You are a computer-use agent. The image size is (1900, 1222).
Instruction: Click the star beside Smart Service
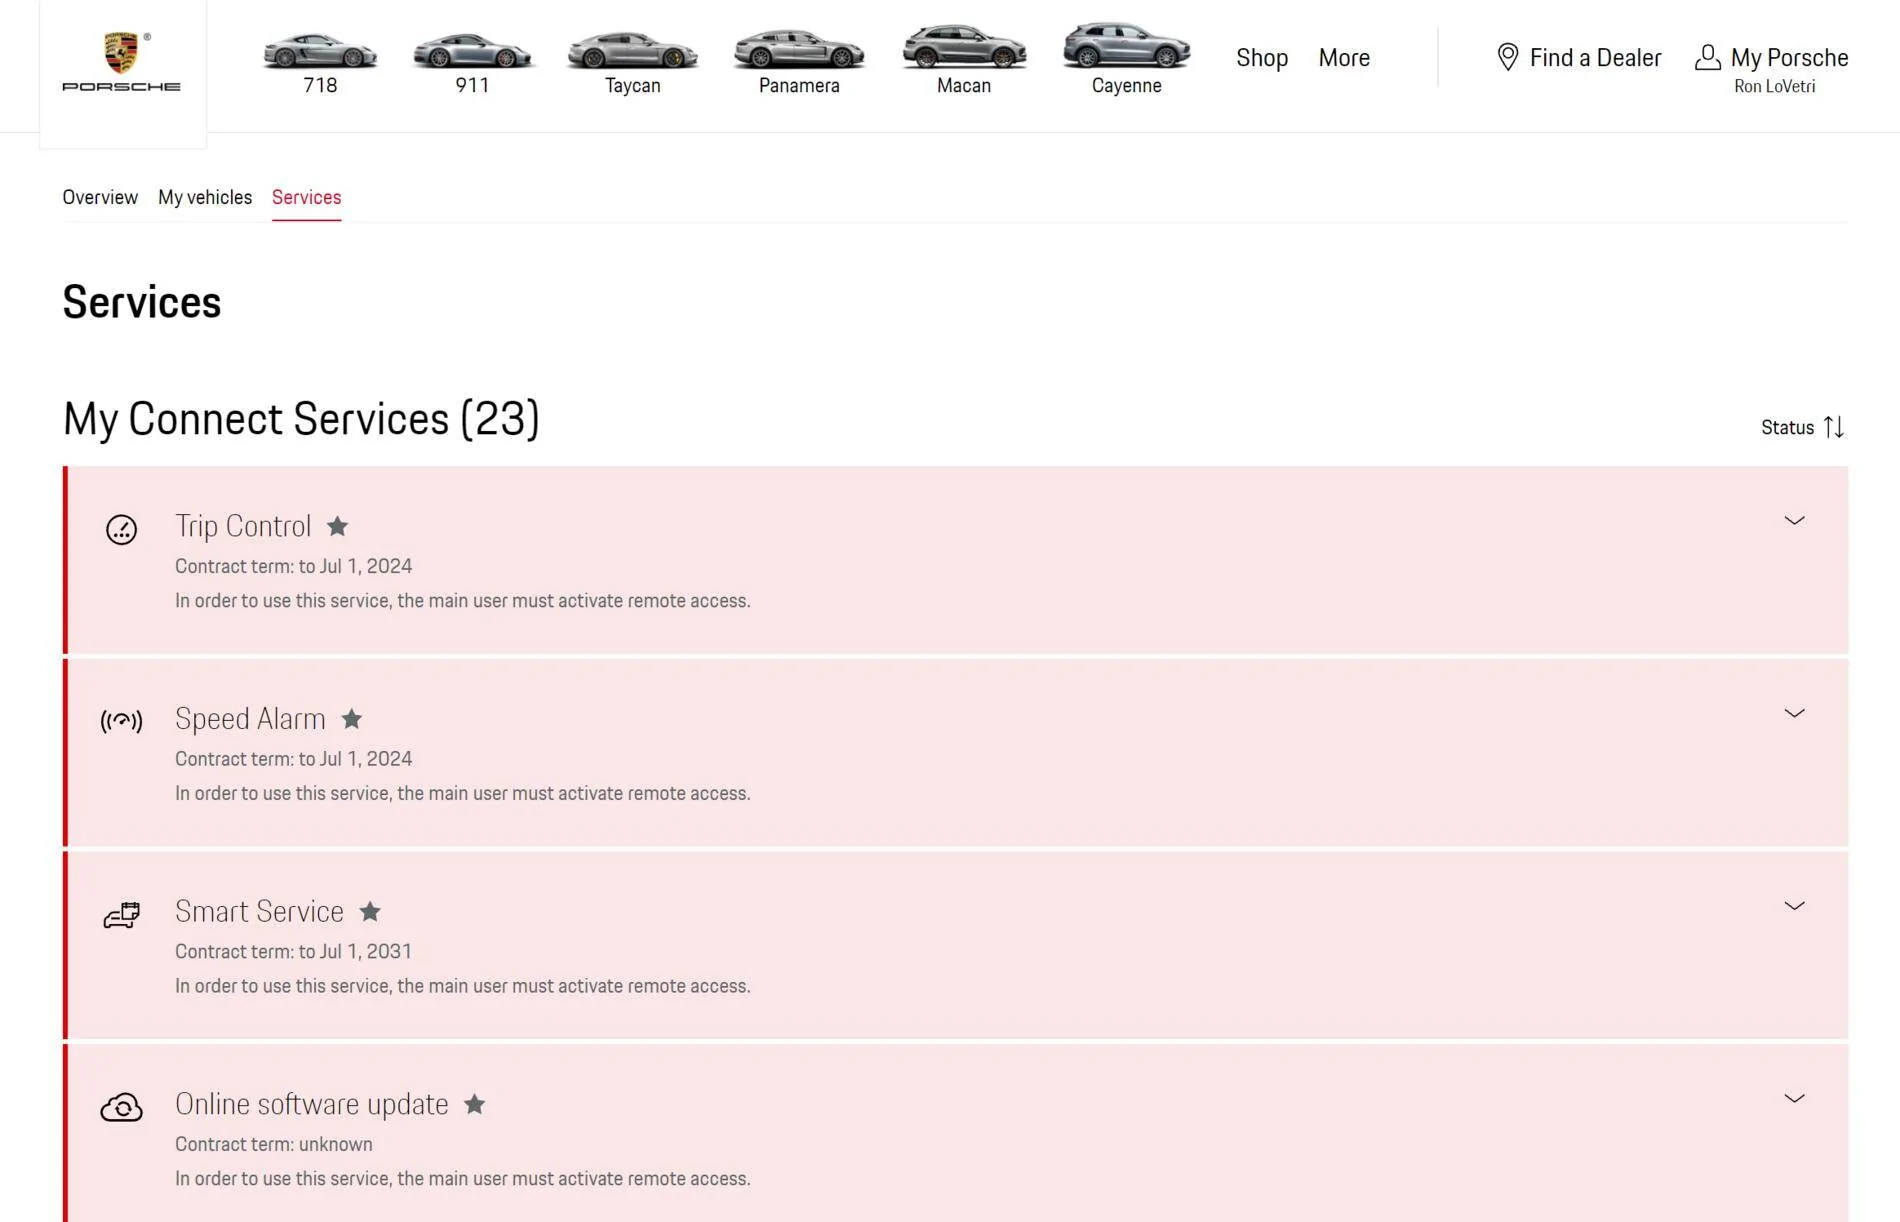[370, 911]
